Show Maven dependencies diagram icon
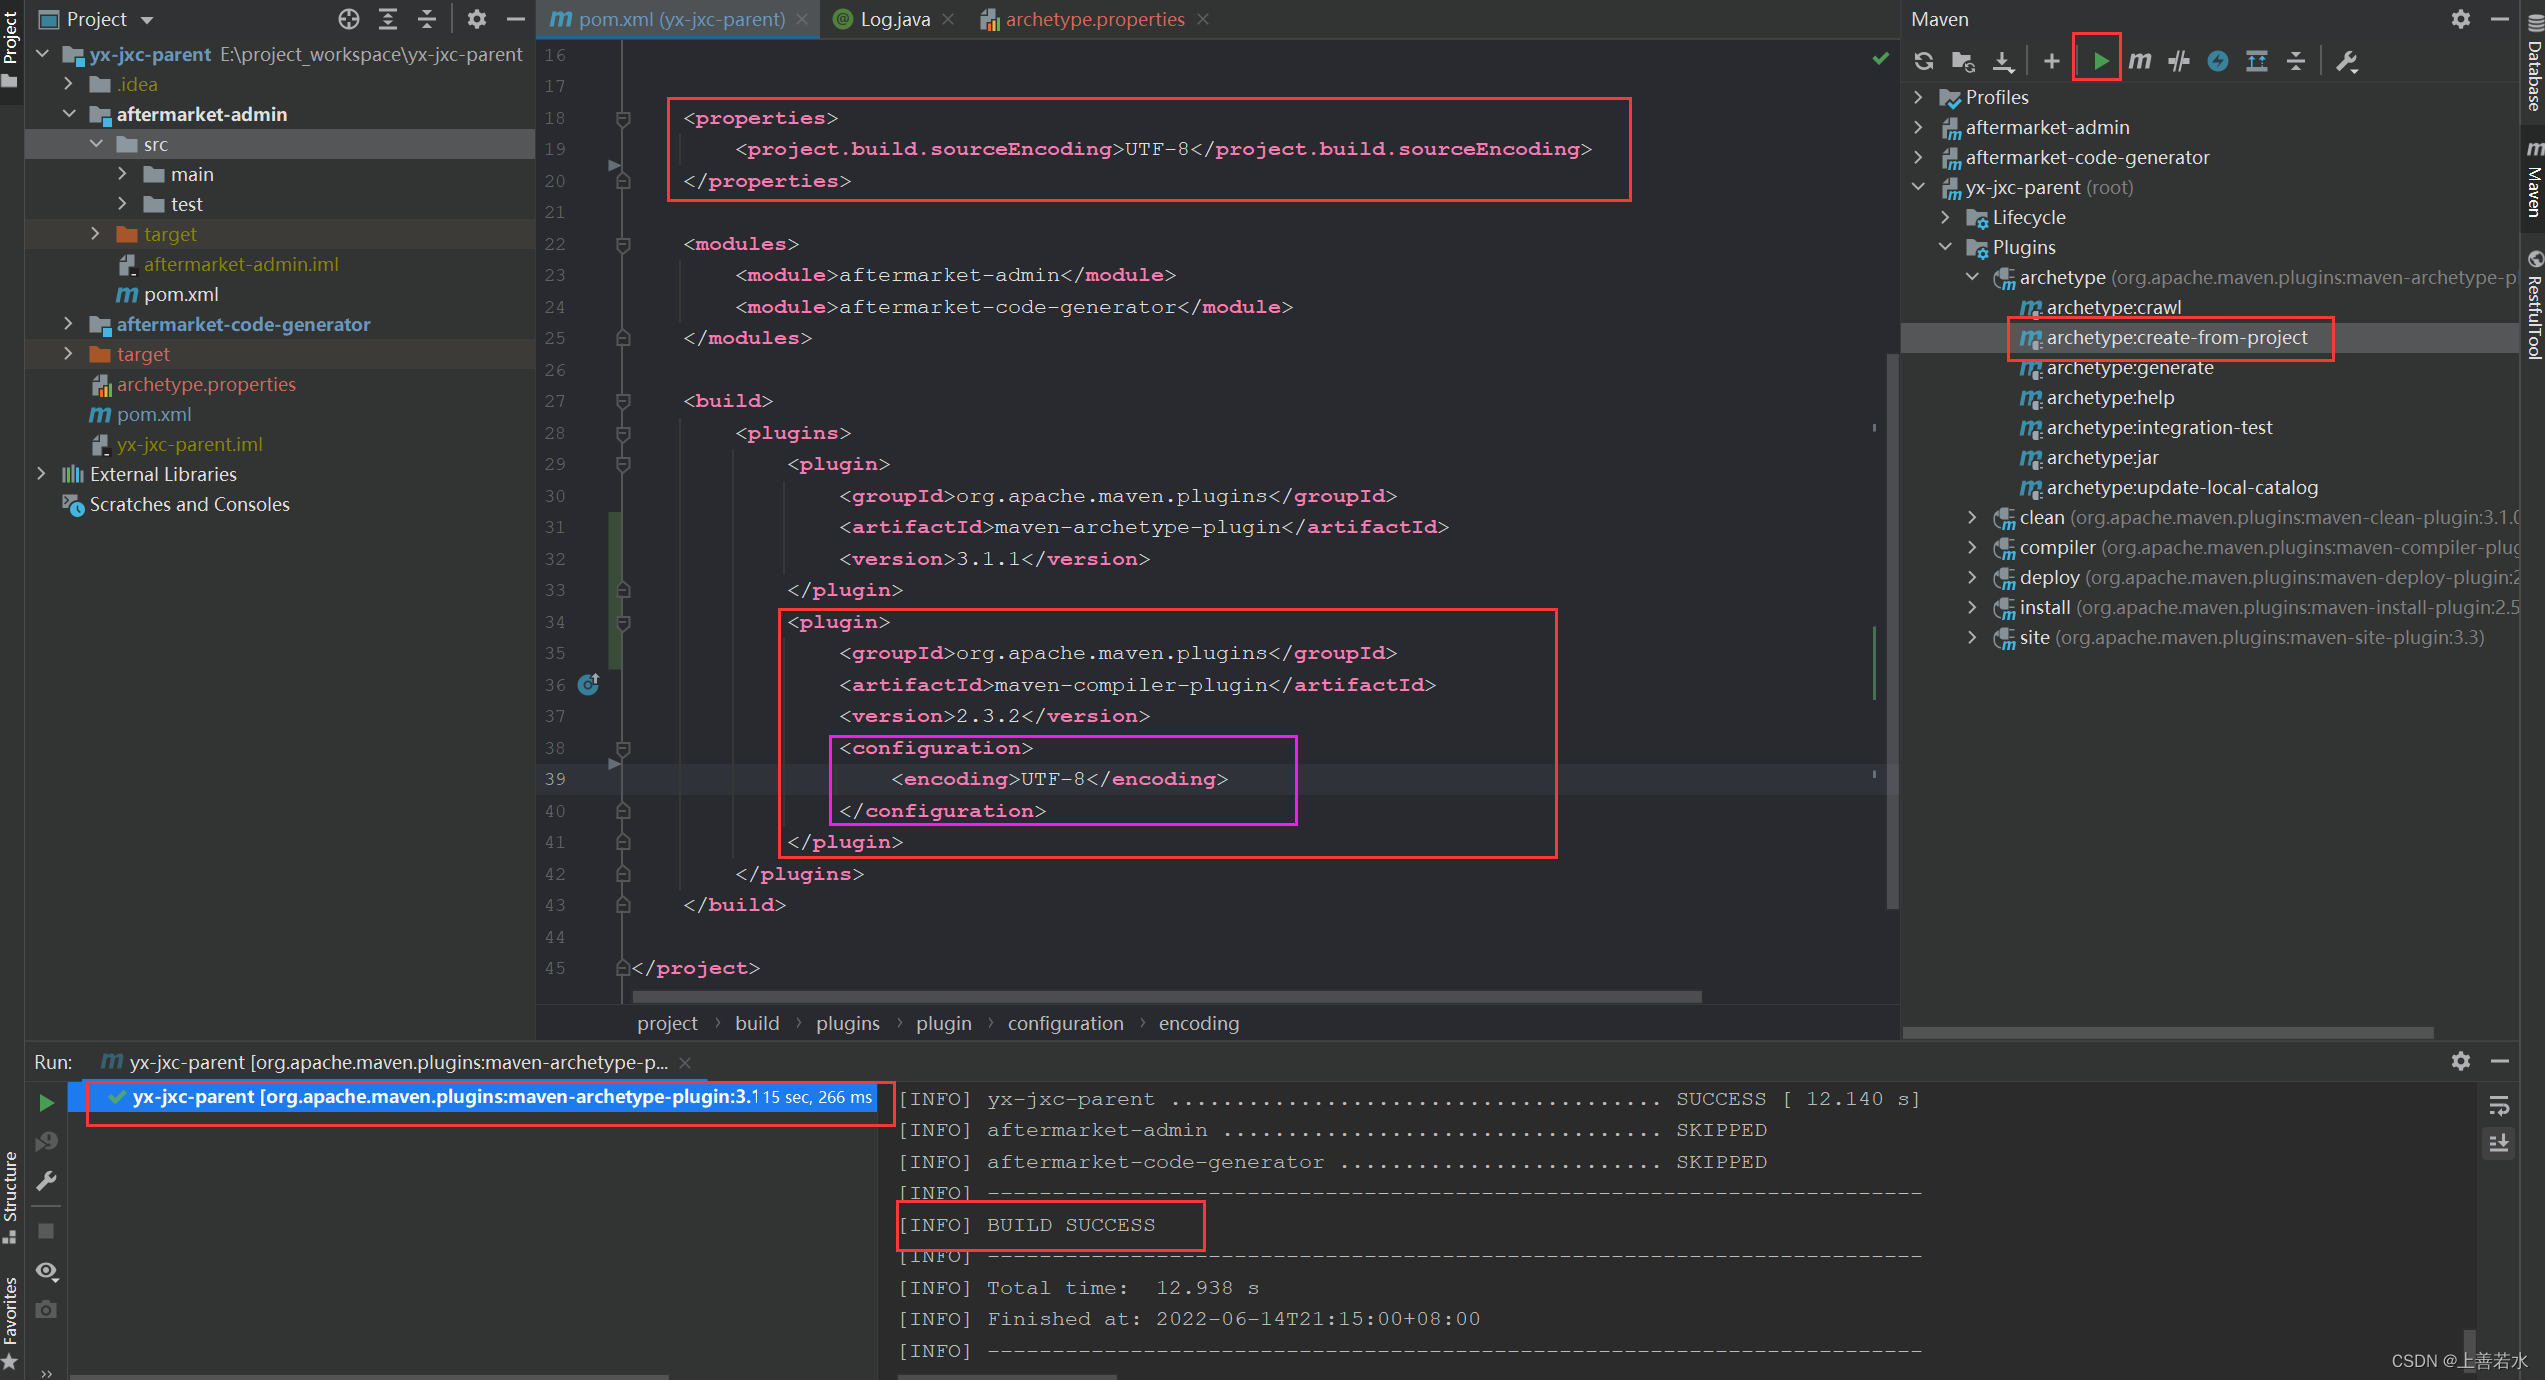This screenshot has height=1380, width=2545. coord(2257,61)
